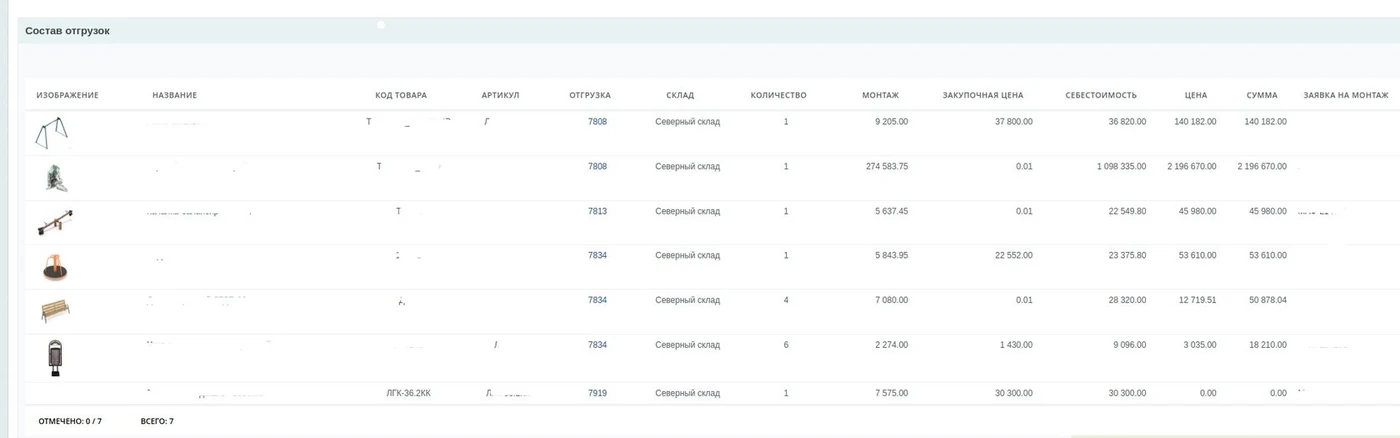Select mounting value 9 205.00
This screenshot has width=1400, height=438.
pos(891,122)
